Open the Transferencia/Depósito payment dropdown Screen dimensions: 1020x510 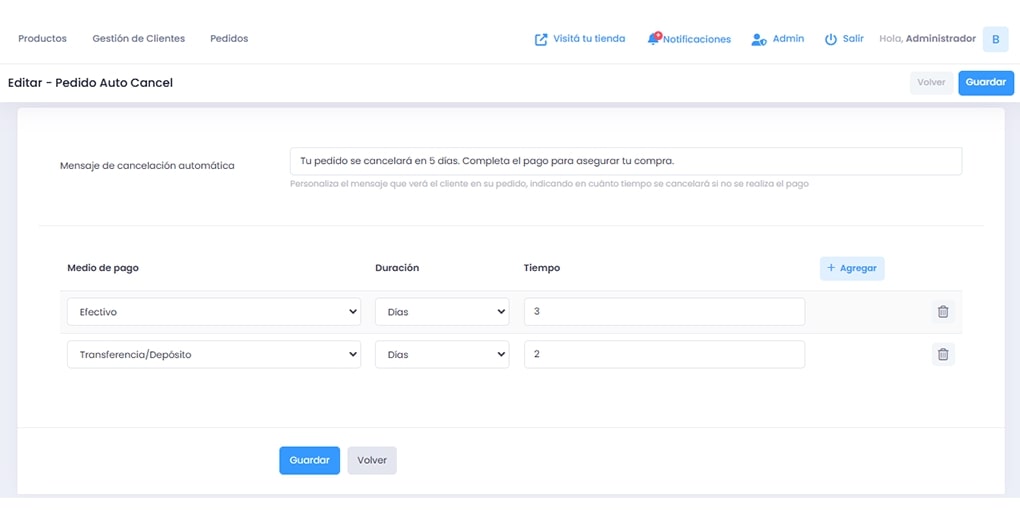pyautogui.click(x=214, y=354)
